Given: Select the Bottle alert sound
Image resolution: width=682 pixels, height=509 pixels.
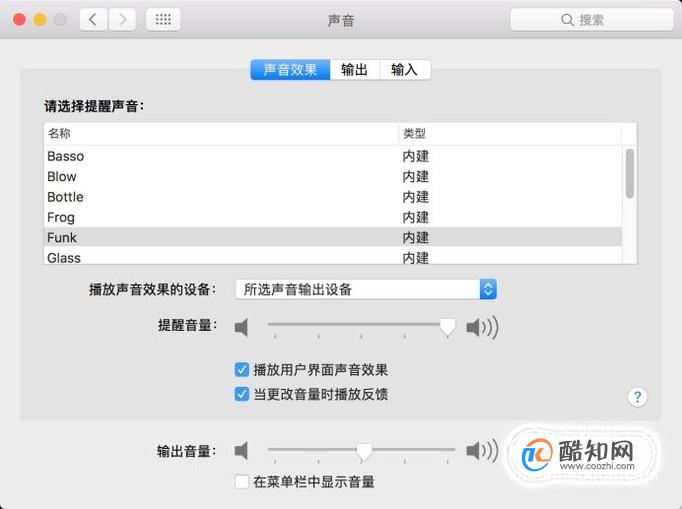Looking at the screenshot, I should point(333,197).
